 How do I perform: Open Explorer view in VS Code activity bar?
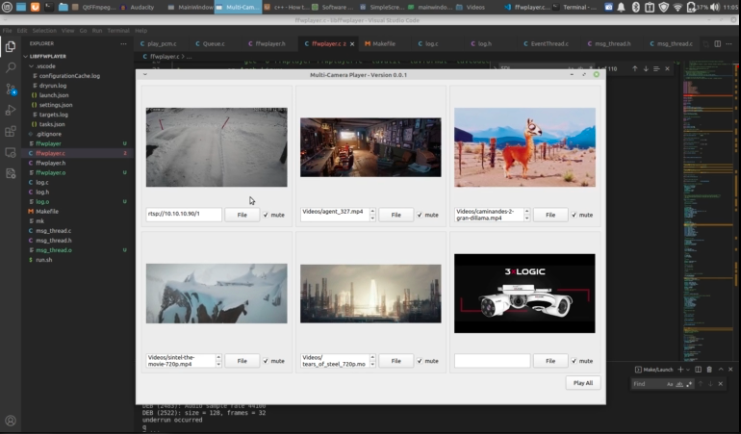(x=10, y=46)
